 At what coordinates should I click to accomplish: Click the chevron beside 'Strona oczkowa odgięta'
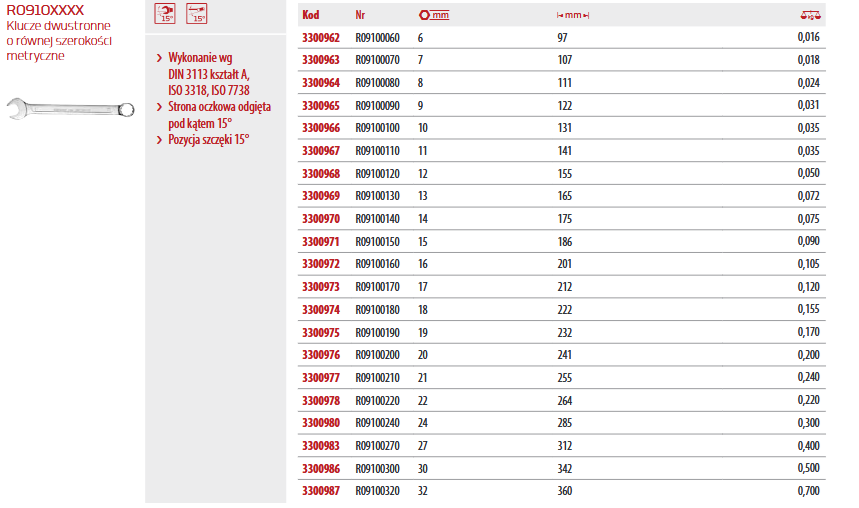160,107
